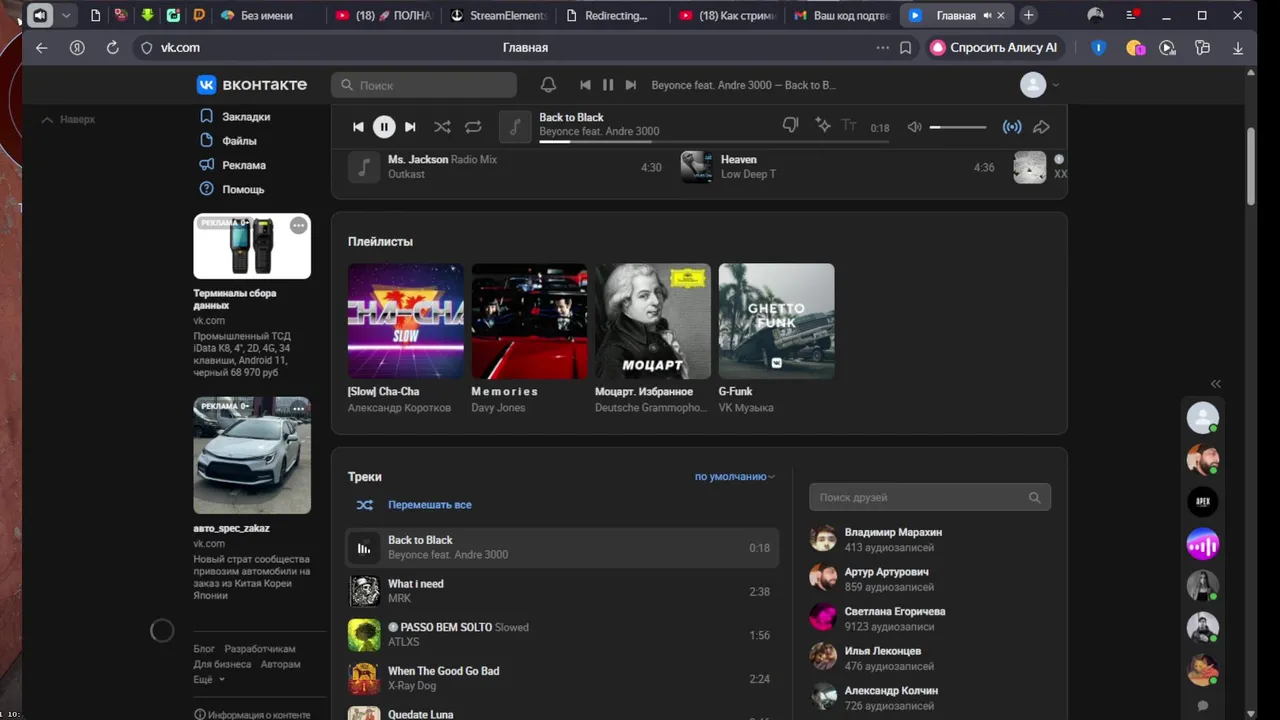The image size is (1280, 720).
Task: Collapse the right chat sidebar double-chevron
Action: pyautogui.click(x=1216, y=384)
